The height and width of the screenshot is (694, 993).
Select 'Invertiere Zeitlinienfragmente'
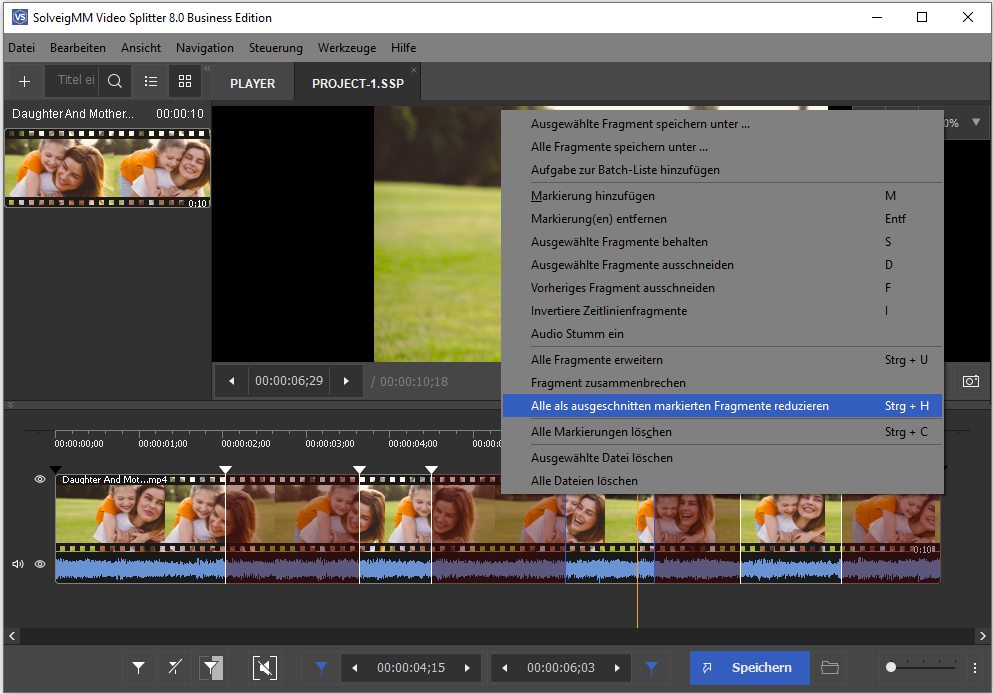coord(722,311)
